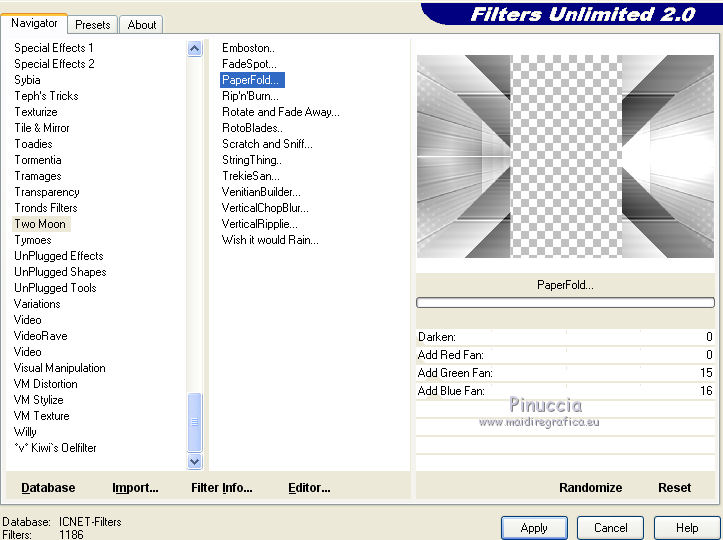Grab the category list scrollbar thumb

point(195,422)
